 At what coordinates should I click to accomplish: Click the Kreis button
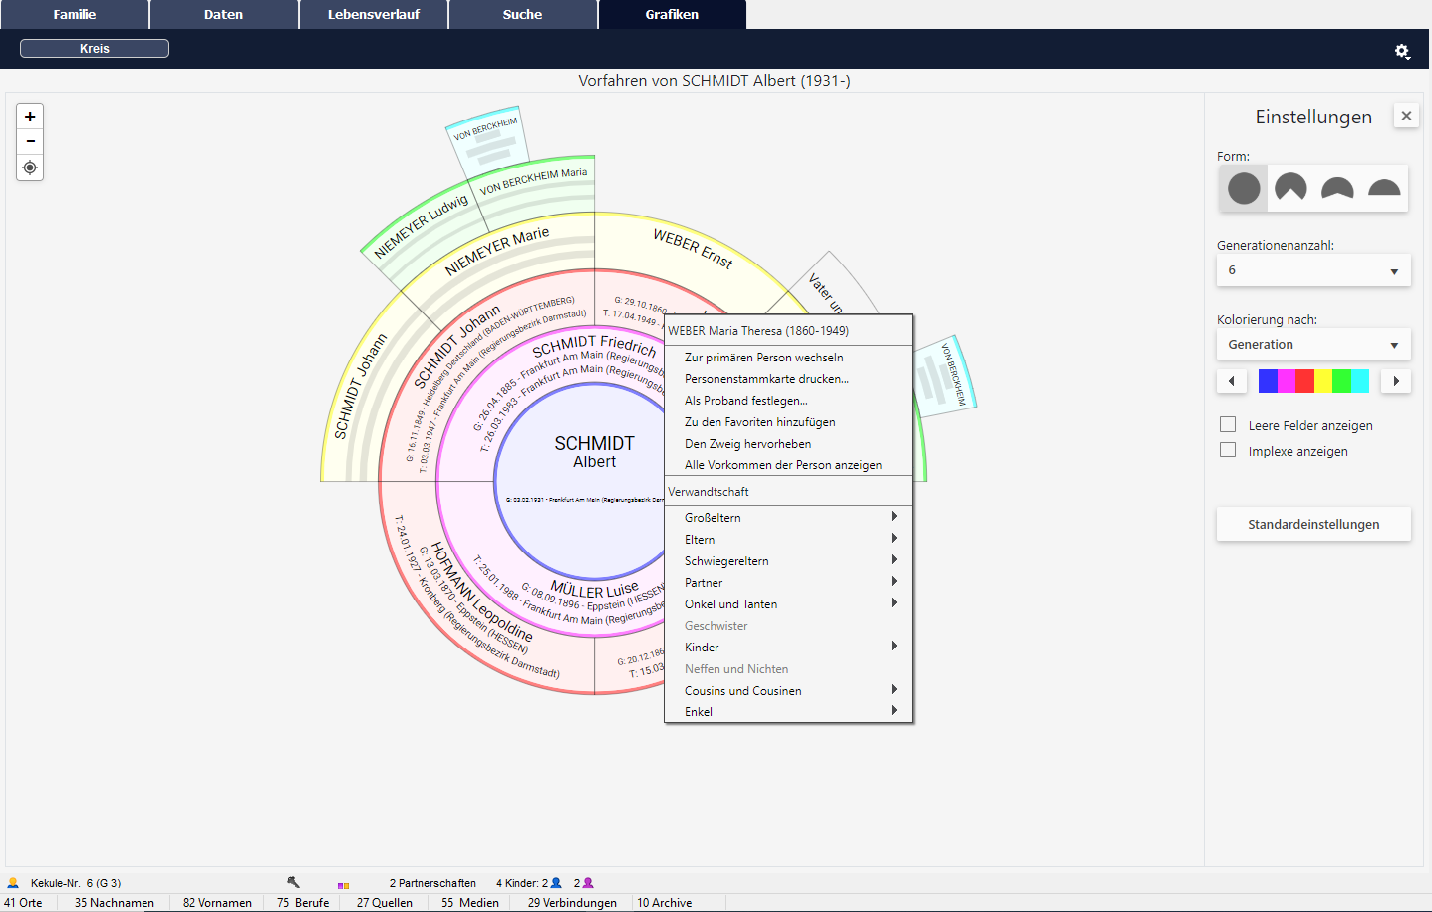[x=94, y=48]
